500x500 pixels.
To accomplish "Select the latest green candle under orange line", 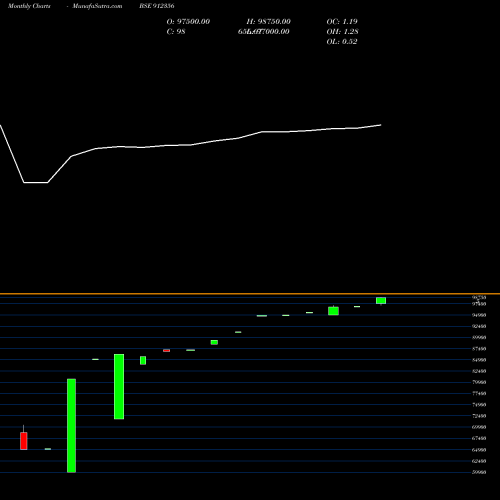I will tap(381, 301).
